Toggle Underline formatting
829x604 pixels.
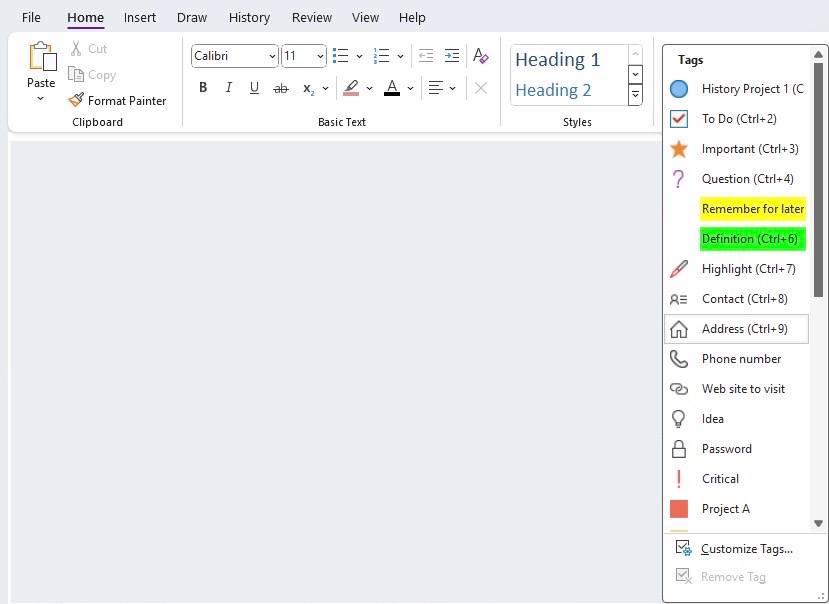(254, 88)
